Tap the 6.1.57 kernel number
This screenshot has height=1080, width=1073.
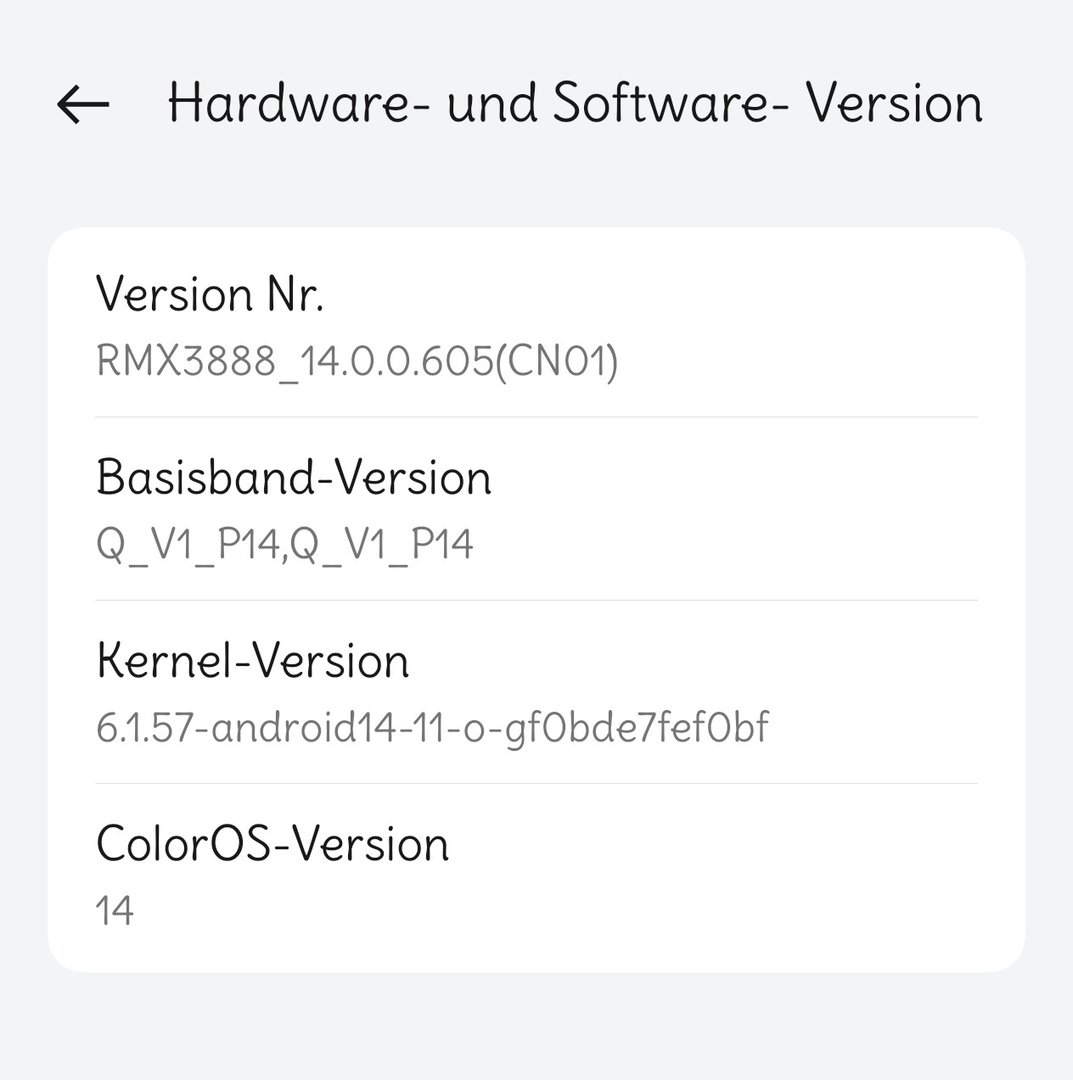point(139,727)
